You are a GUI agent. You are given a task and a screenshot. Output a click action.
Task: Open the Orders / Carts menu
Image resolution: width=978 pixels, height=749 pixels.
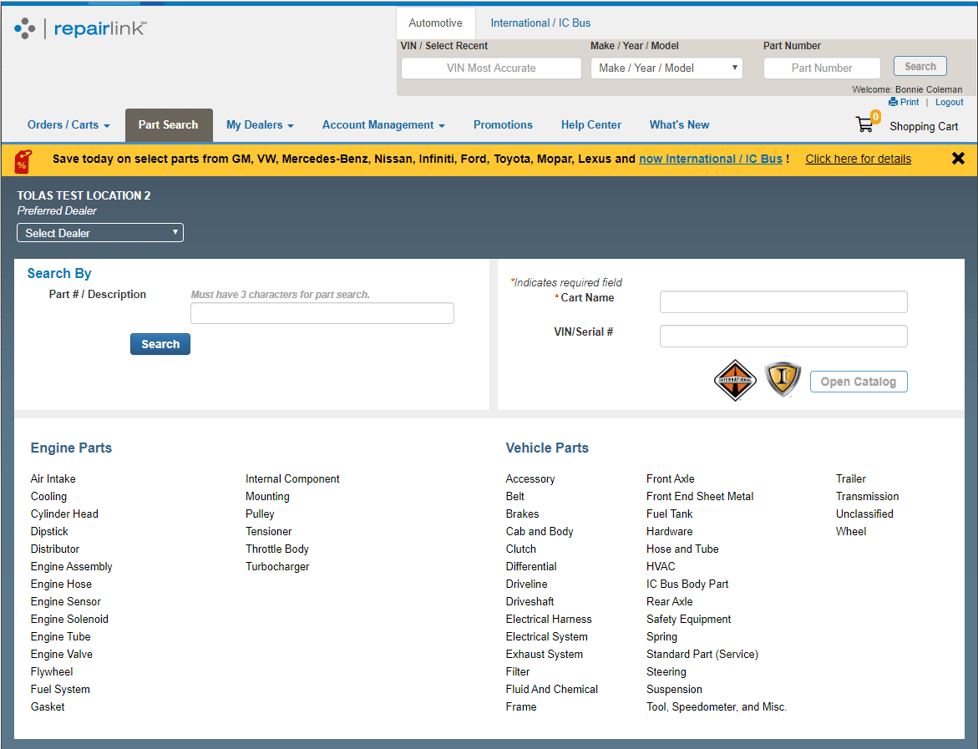tap(68, 125)
